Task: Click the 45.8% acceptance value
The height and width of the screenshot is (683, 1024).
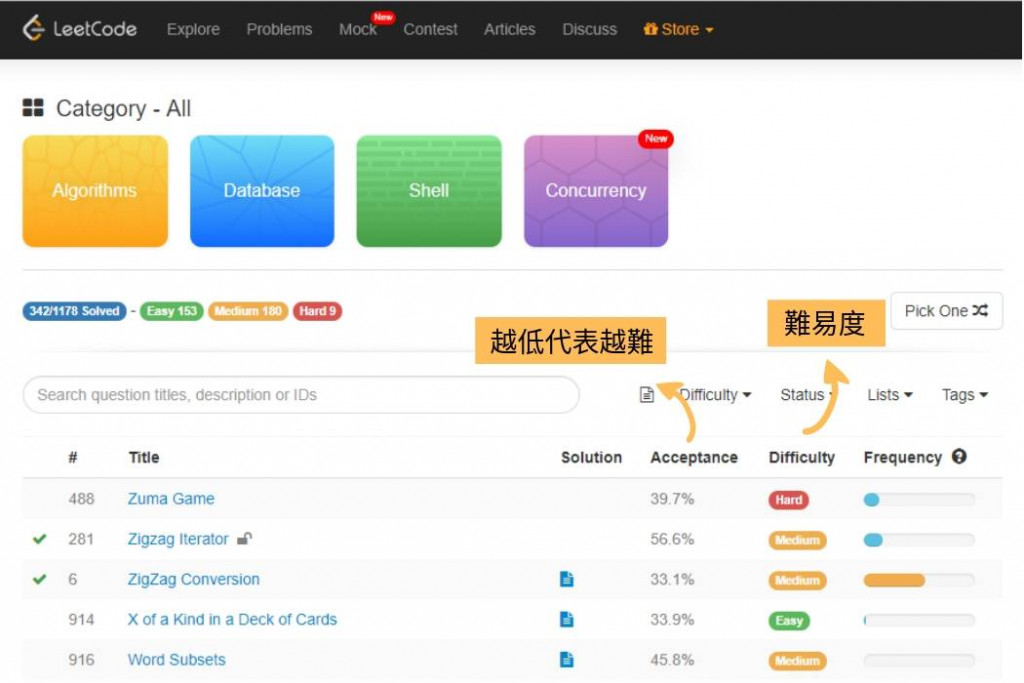Action: [672, 659]
